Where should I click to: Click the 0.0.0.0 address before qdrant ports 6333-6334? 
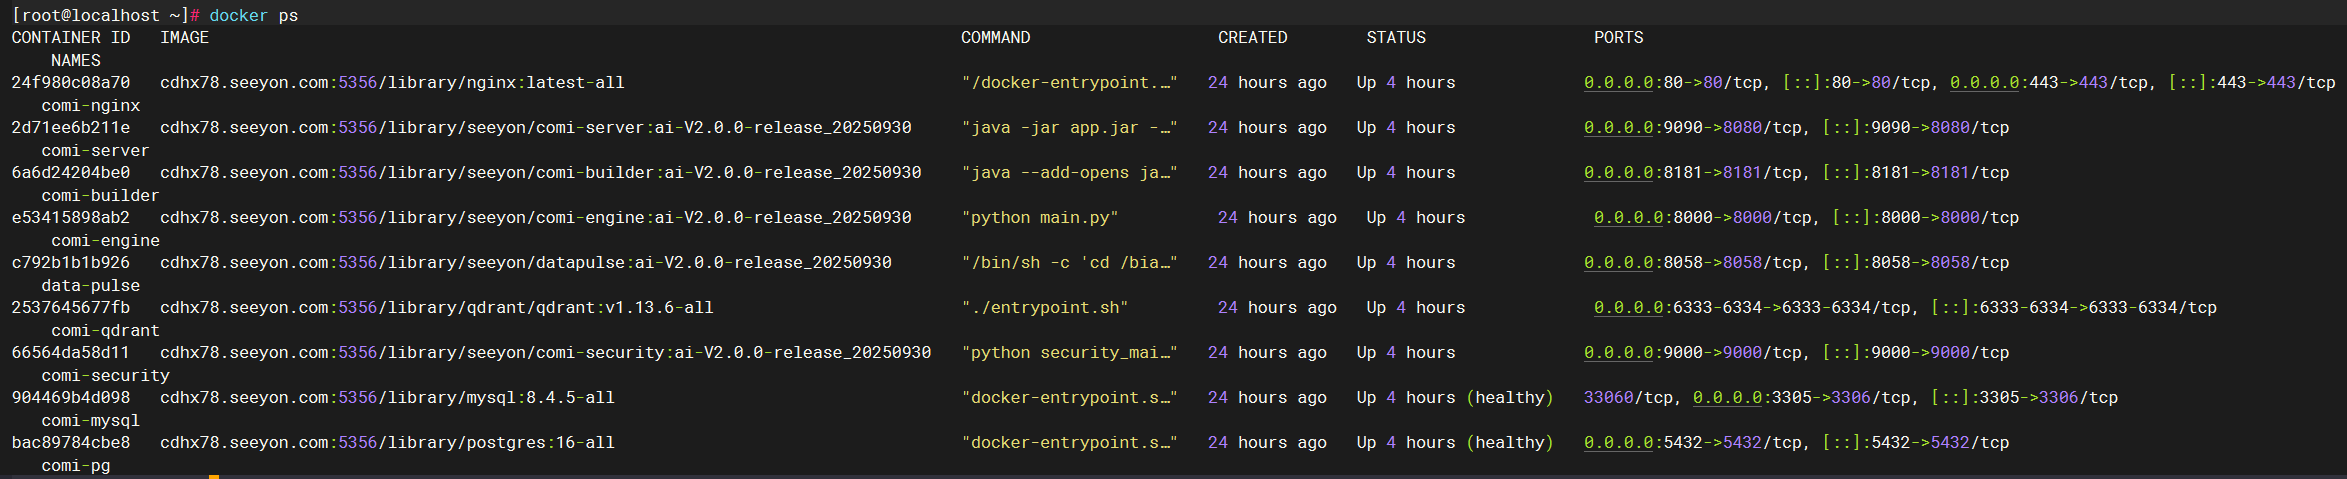pyautogui.click(x=1628, y=308)
